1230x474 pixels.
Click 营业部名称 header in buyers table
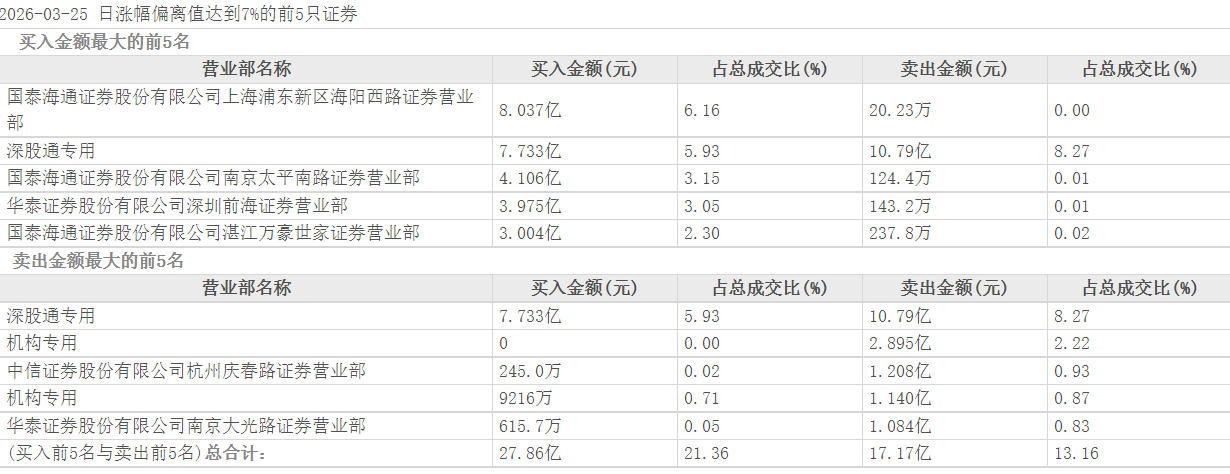tap(246, 69)
